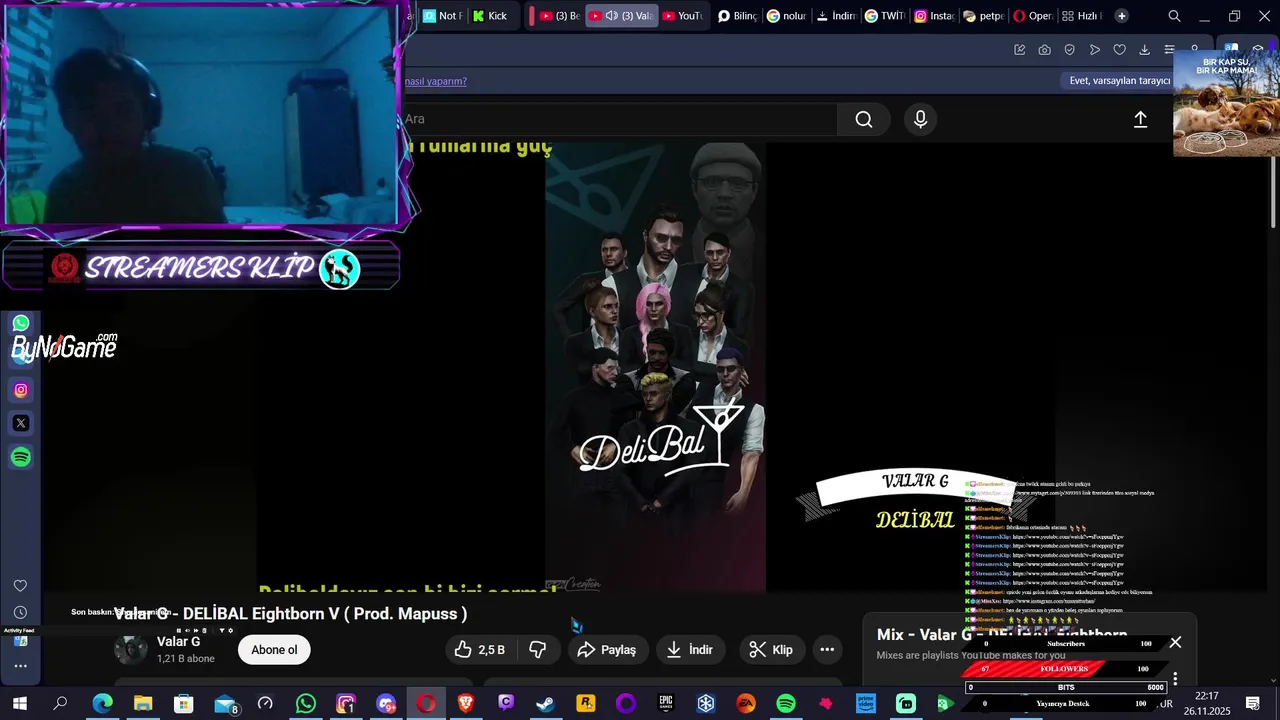The height and width of the screenshot is (720, 1280).
Task: Click the YouTube search magnifier button
Action: 864,120
